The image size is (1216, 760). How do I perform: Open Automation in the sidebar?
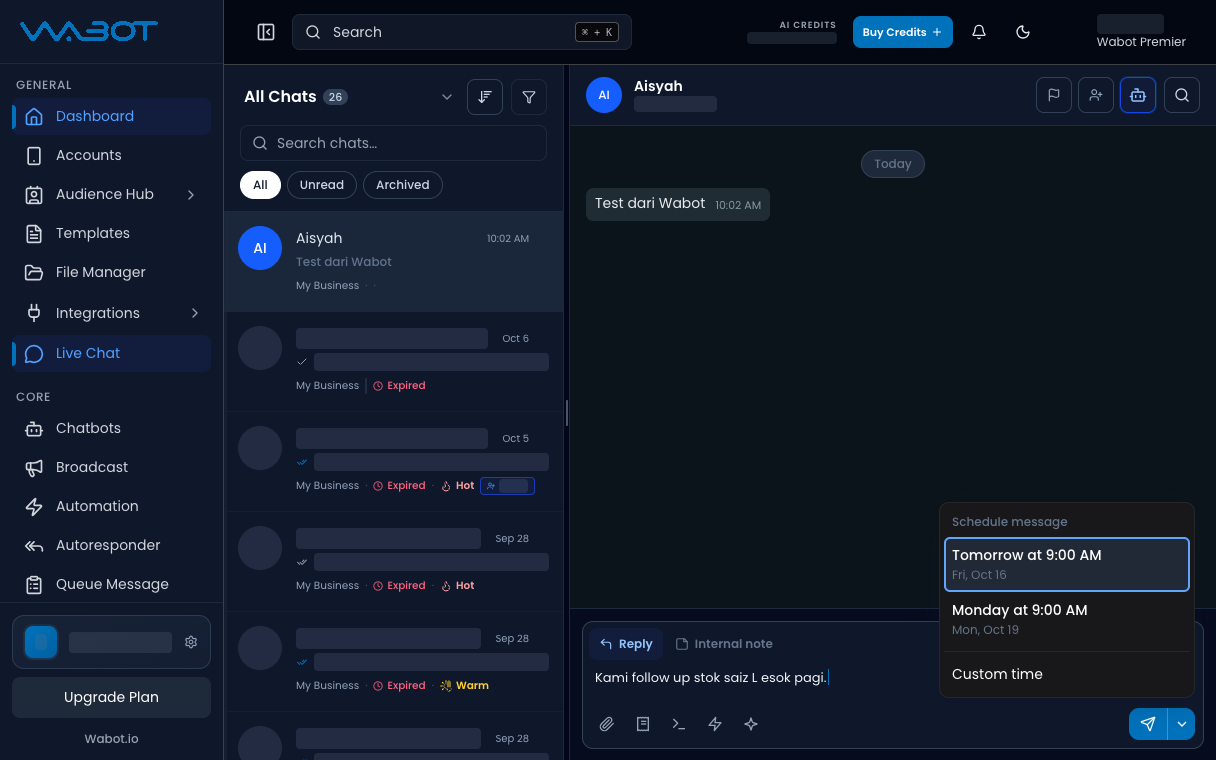[111, 506]
